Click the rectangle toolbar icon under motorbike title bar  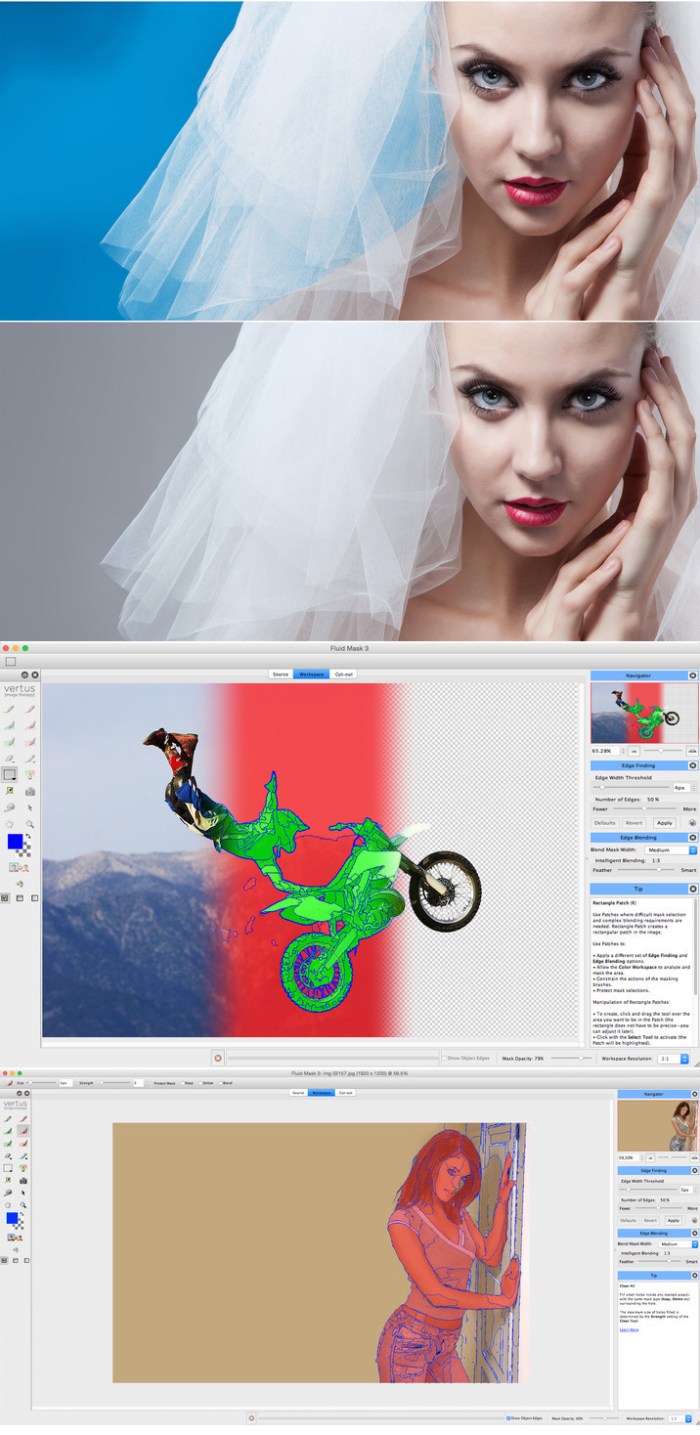coord(10,661)
